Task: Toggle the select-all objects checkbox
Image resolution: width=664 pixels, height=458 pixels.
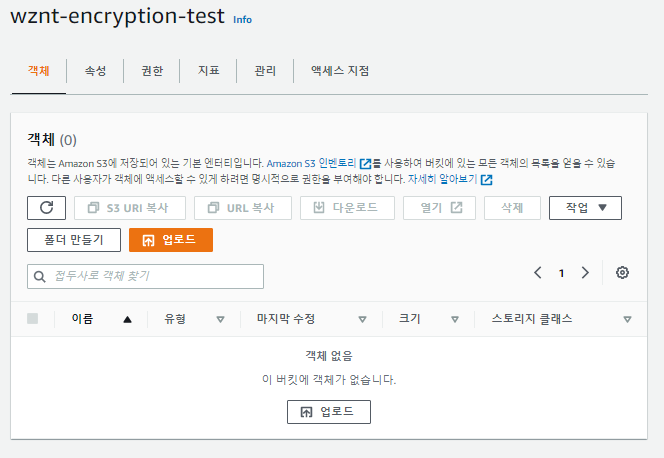Action: 33,319
